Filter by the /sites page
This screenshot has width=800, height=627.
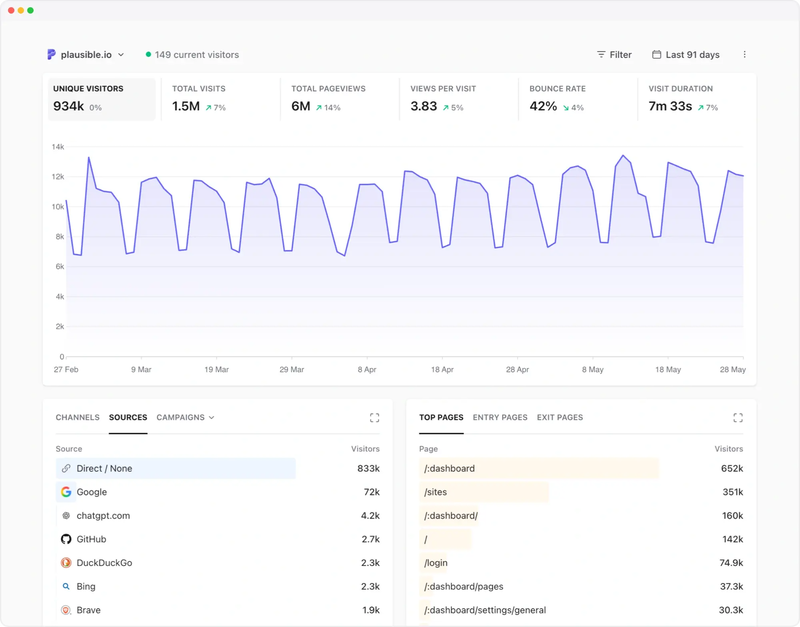(x=435, y=492)
